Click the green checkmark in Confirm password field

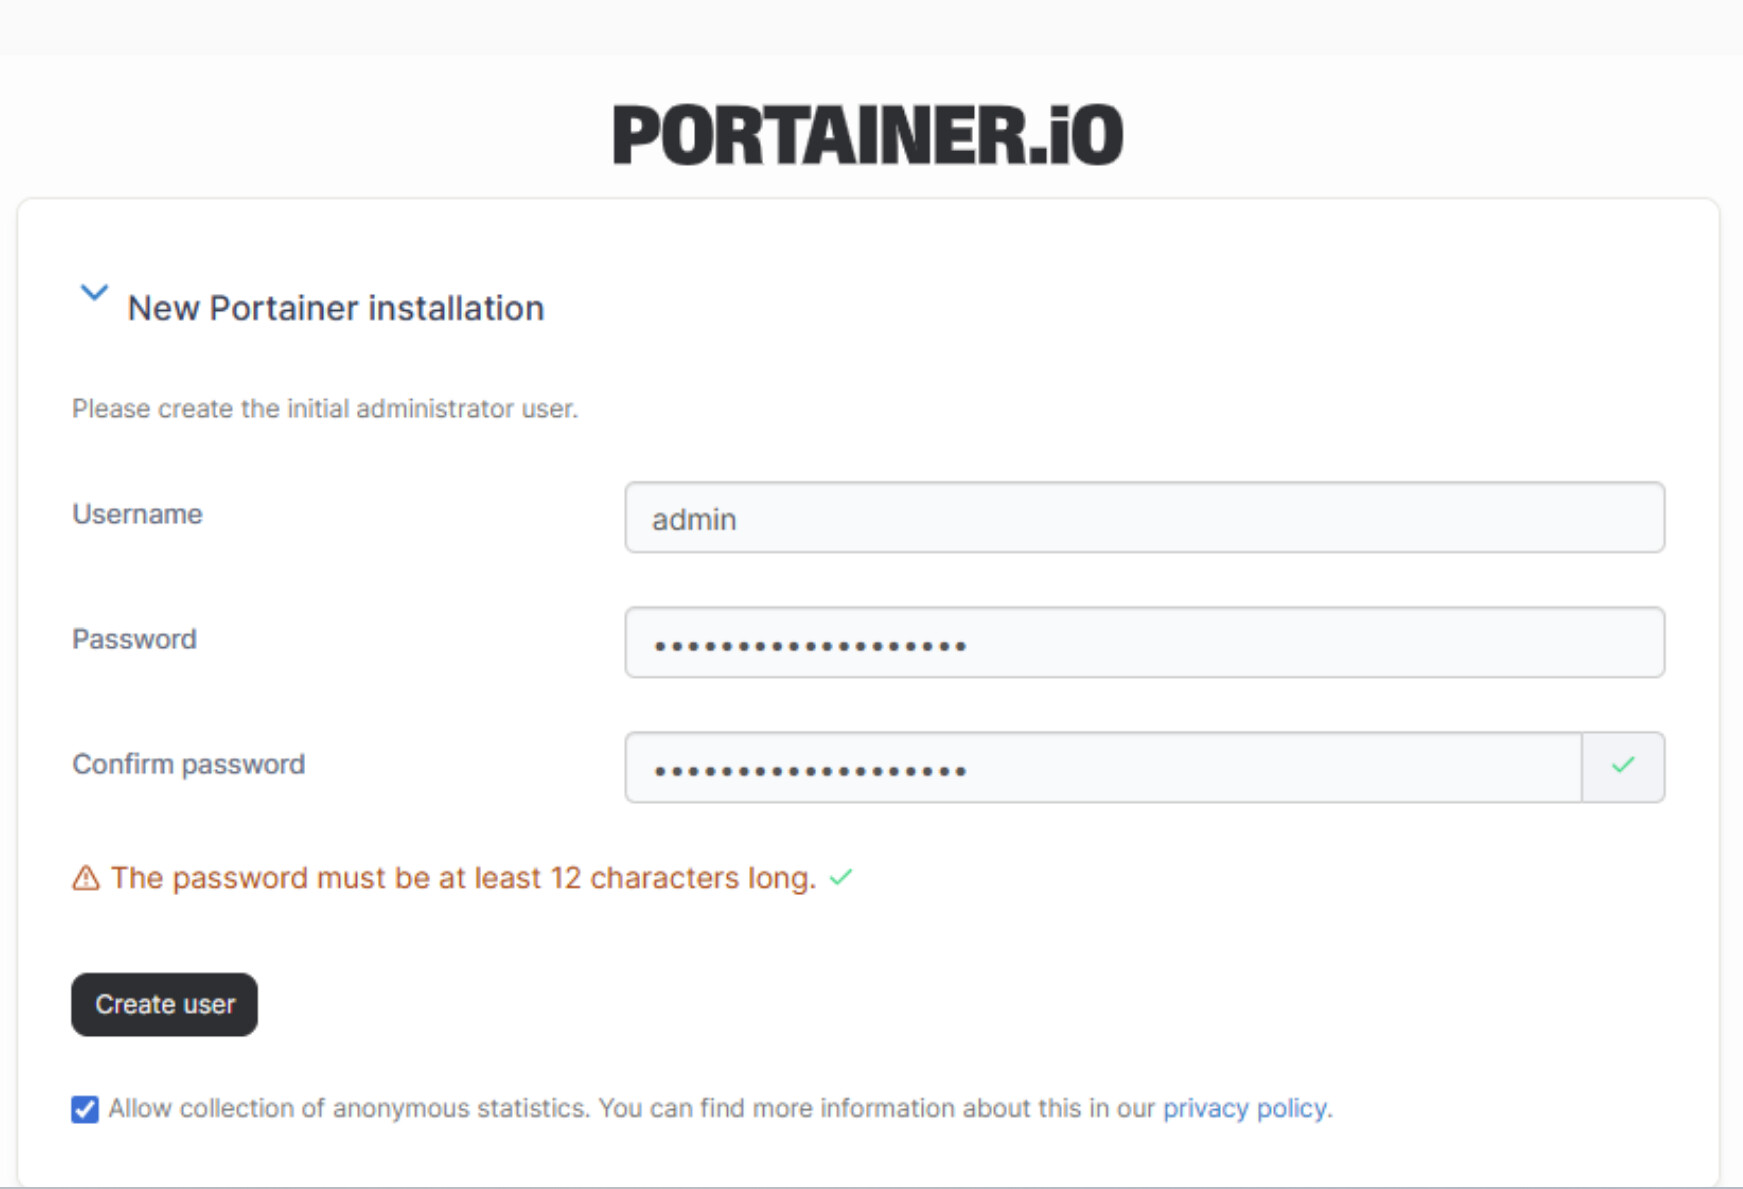[x=1623, y=766]
